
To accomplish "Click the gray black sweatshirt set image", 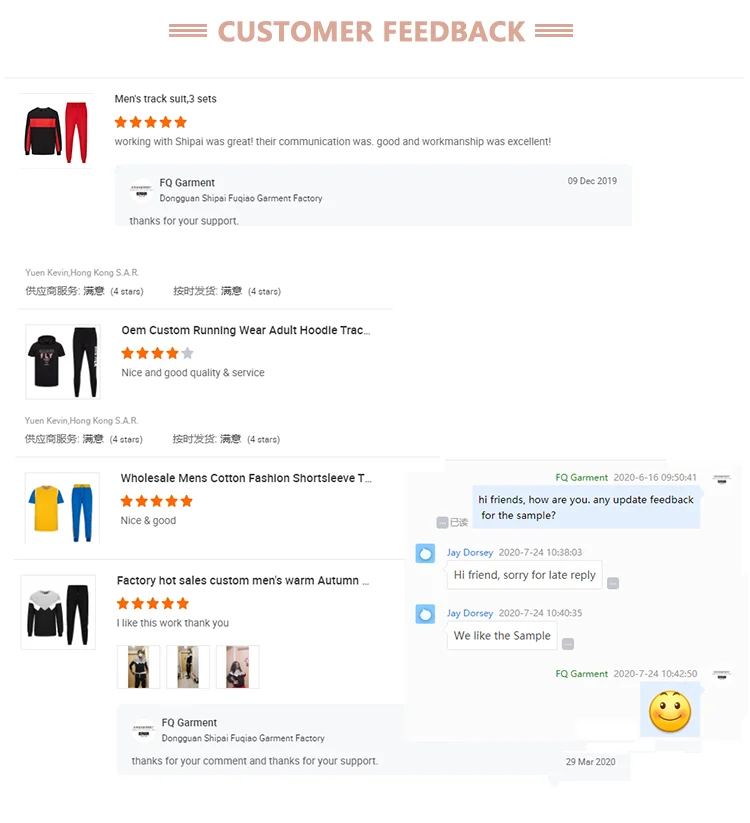I will point(58,612).
